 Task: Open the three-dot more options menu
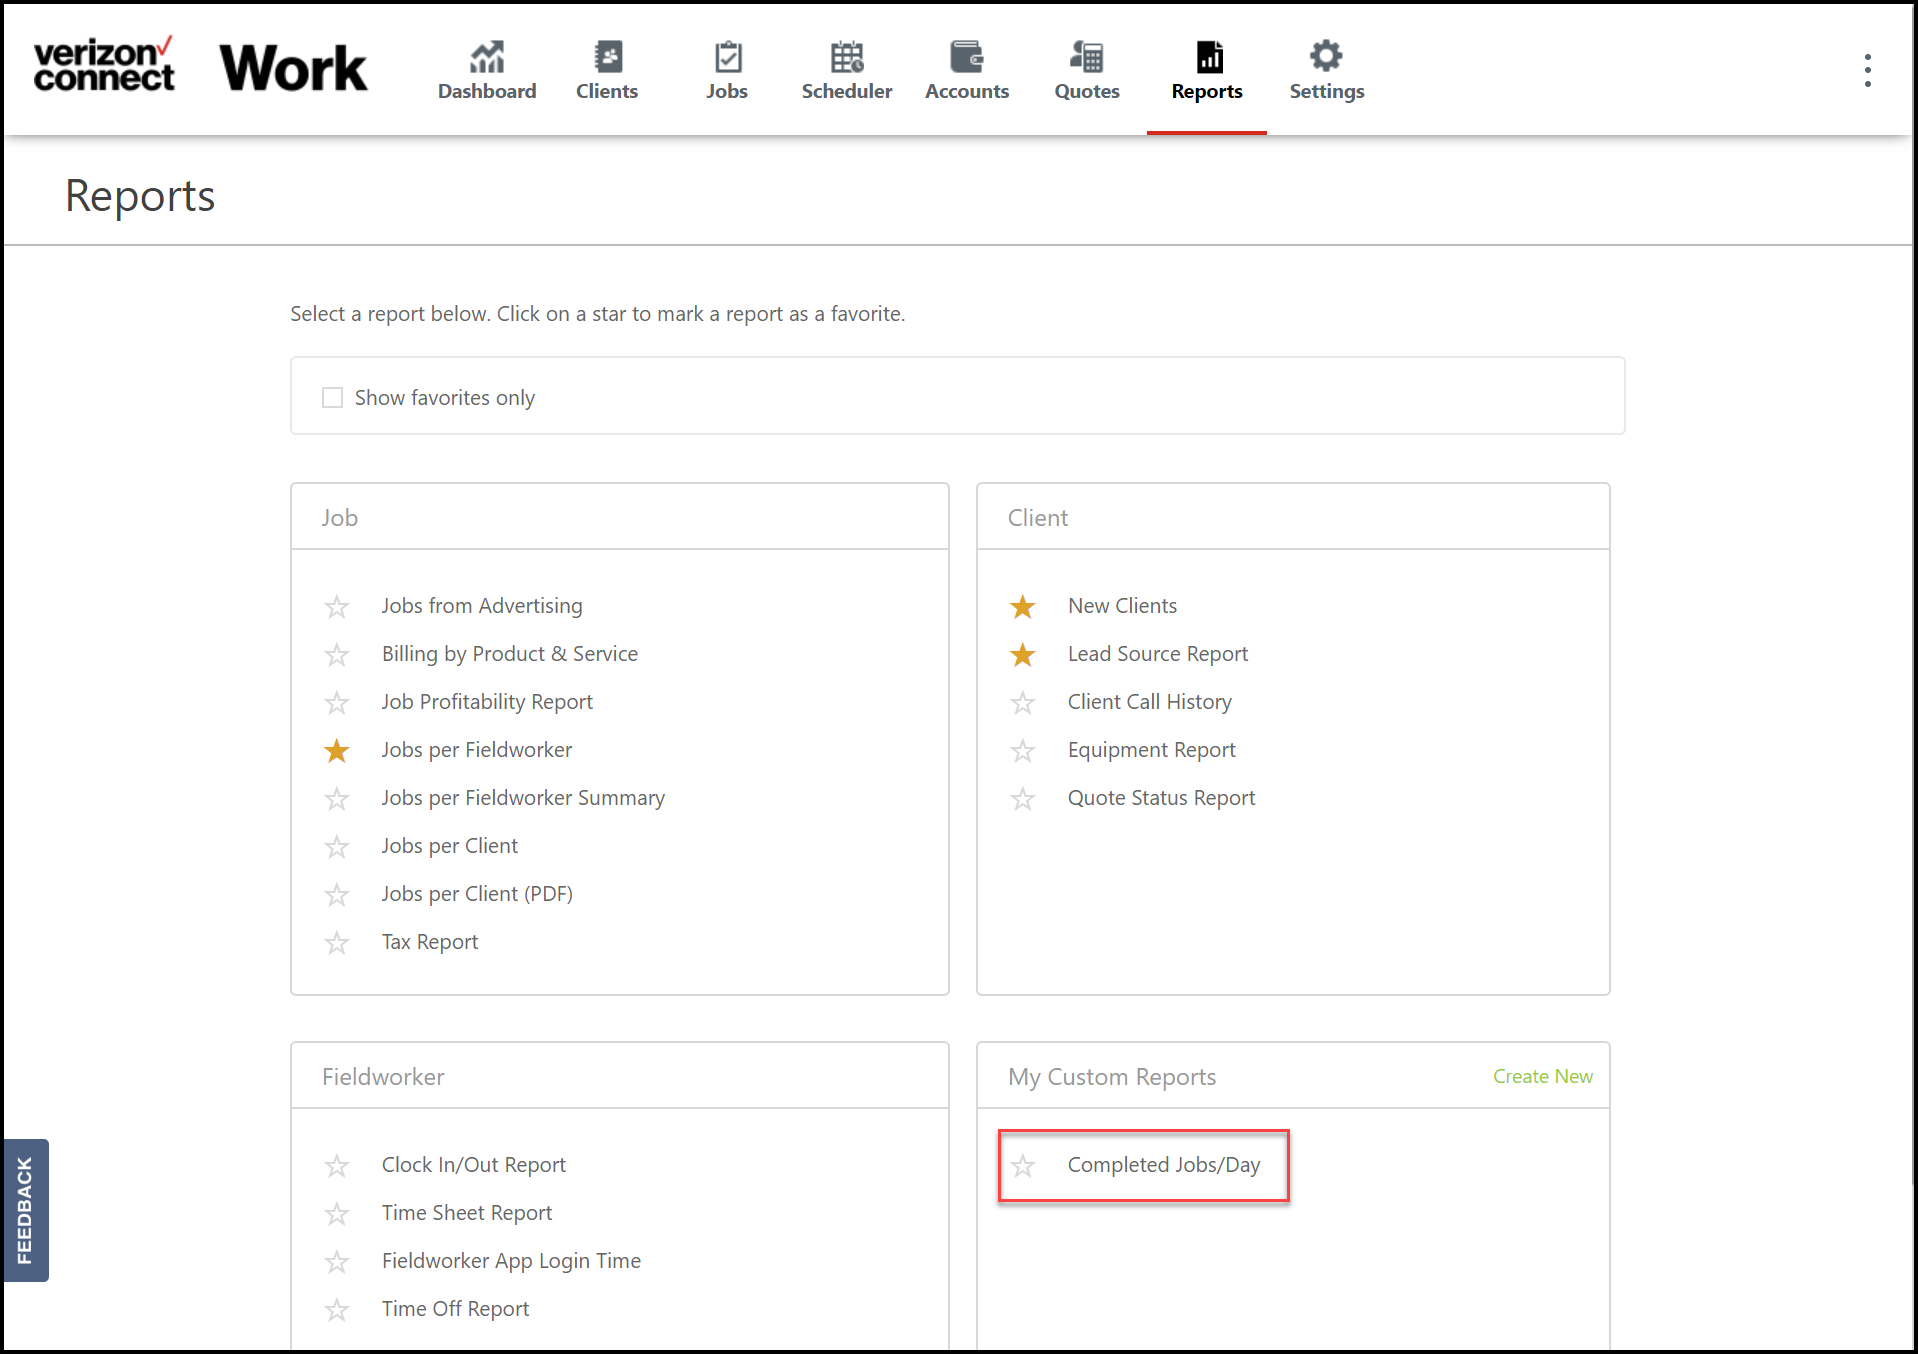click(1867, 70)
